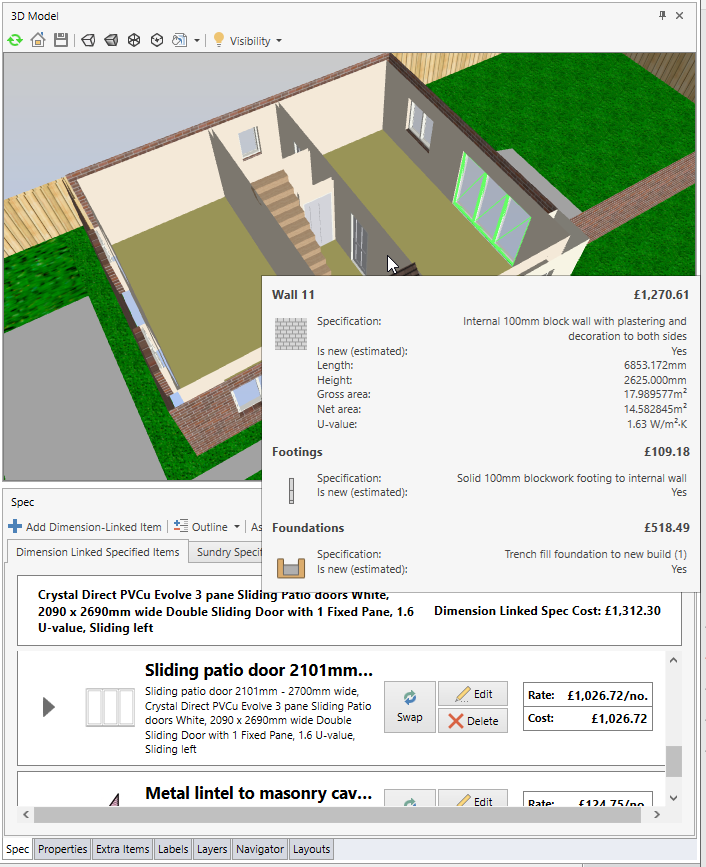Click the save (floppy disk) icon

click(61, 40)
